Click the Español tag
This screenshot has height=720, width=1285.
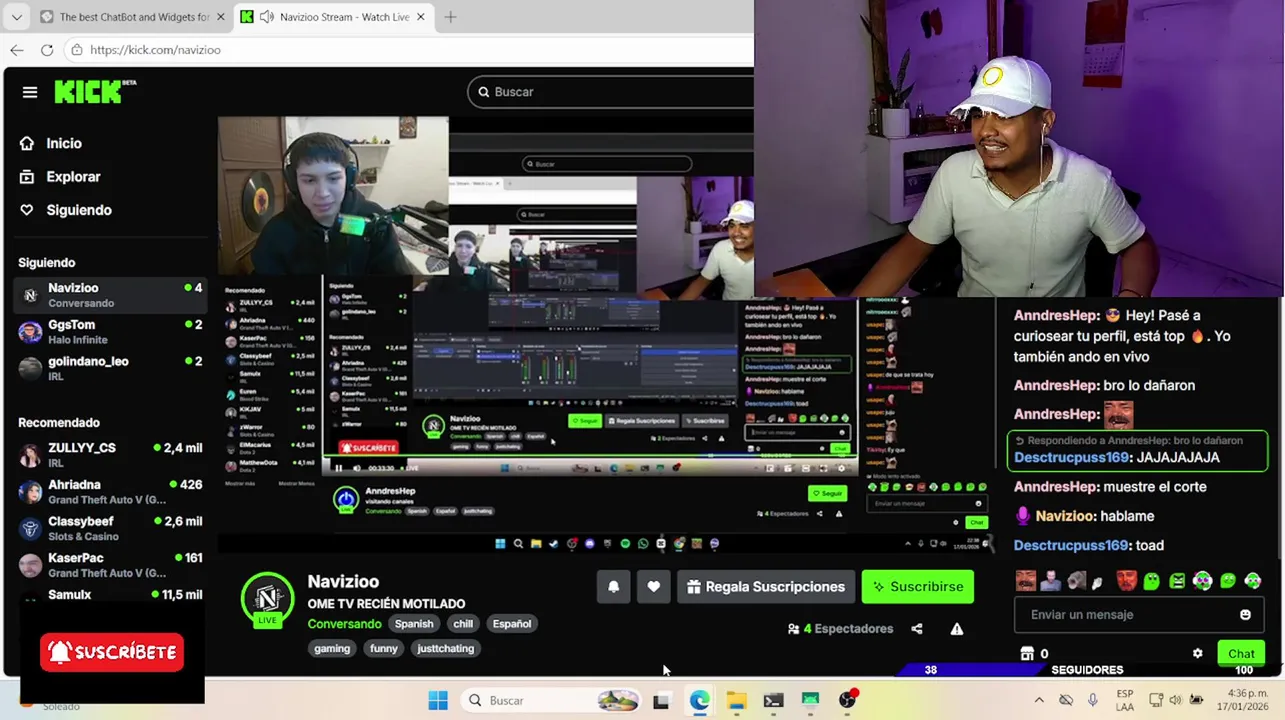(x=511, y=624)
